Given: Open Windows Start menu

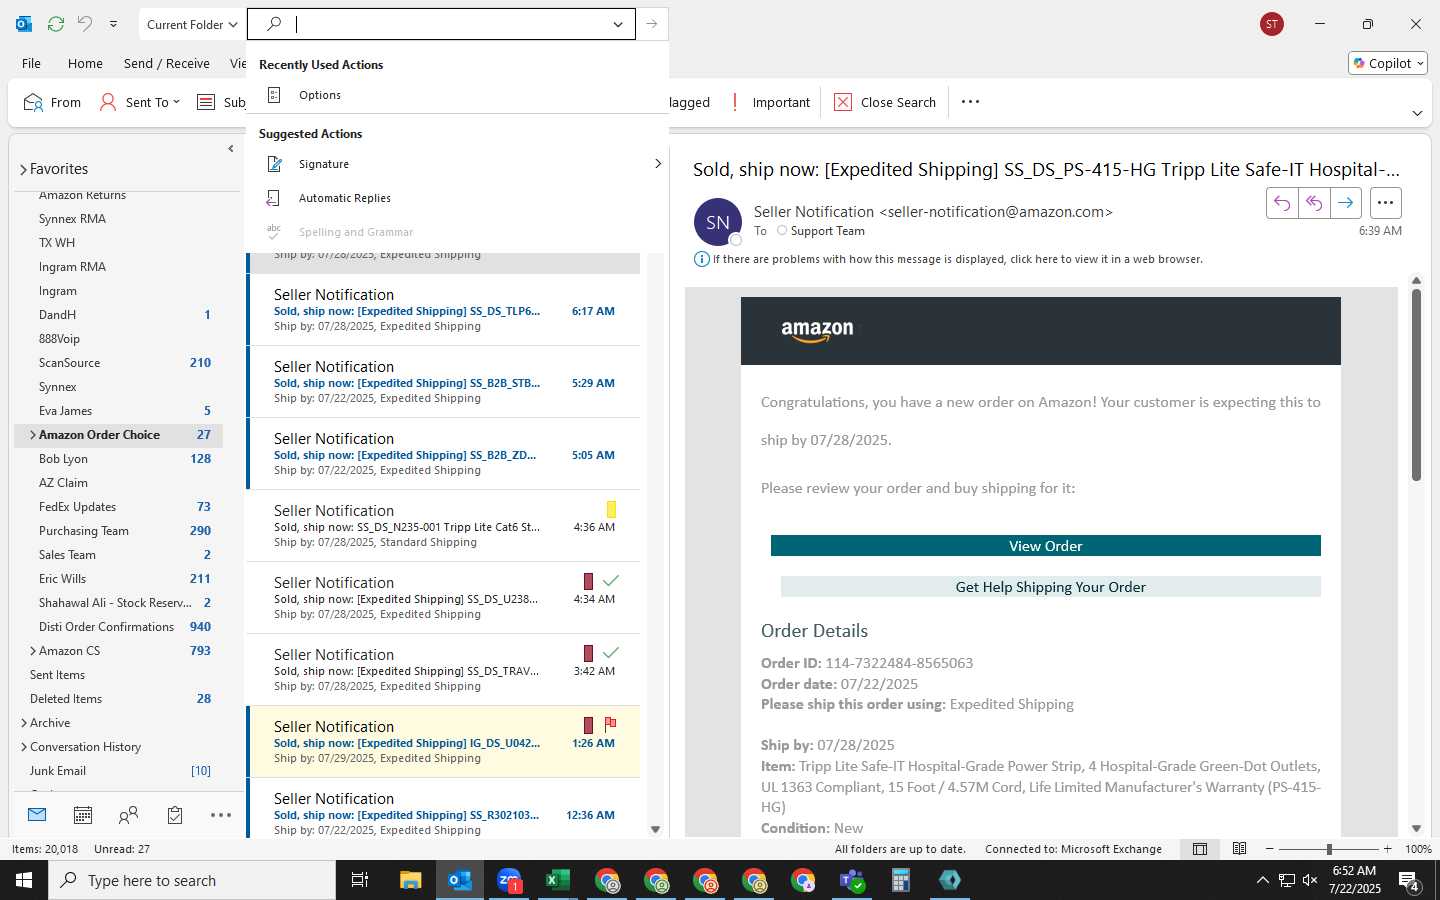Looking at the screenshot, I should (x=24, y=880).
